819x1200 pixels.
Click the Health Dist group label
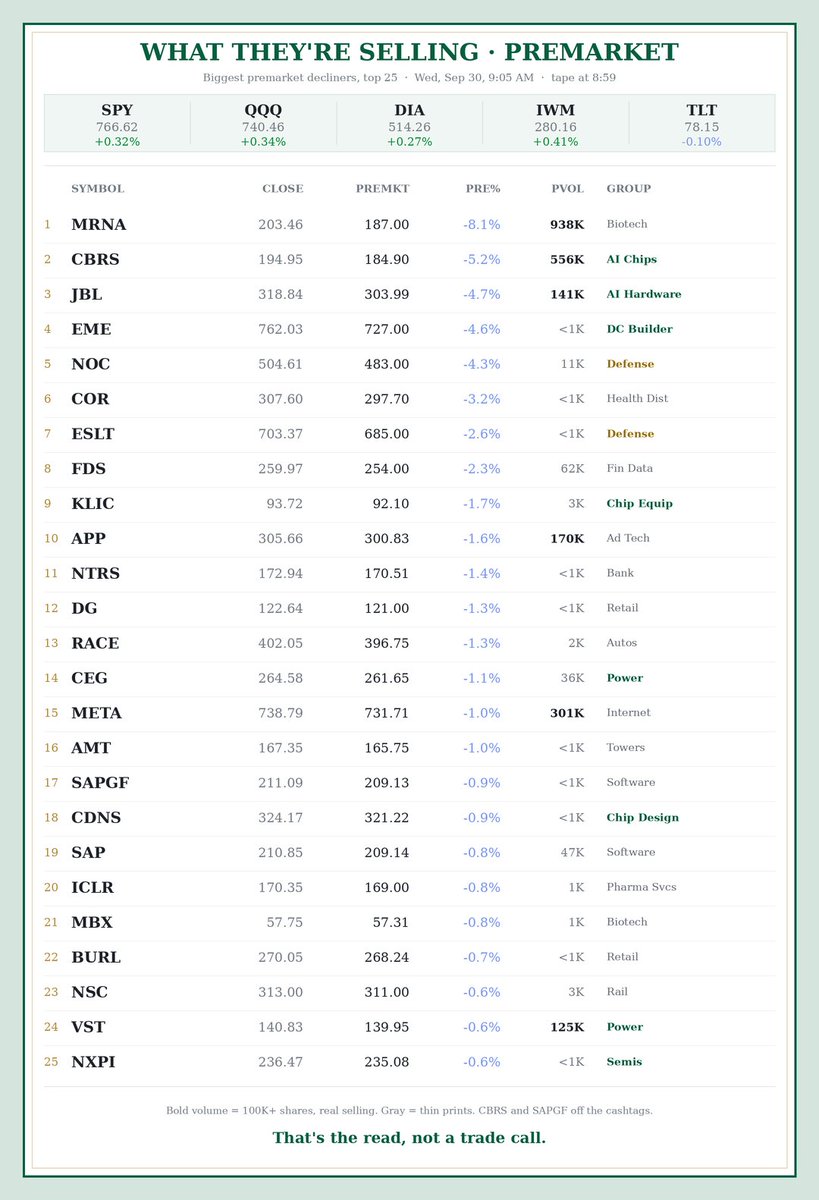(638, 399)
